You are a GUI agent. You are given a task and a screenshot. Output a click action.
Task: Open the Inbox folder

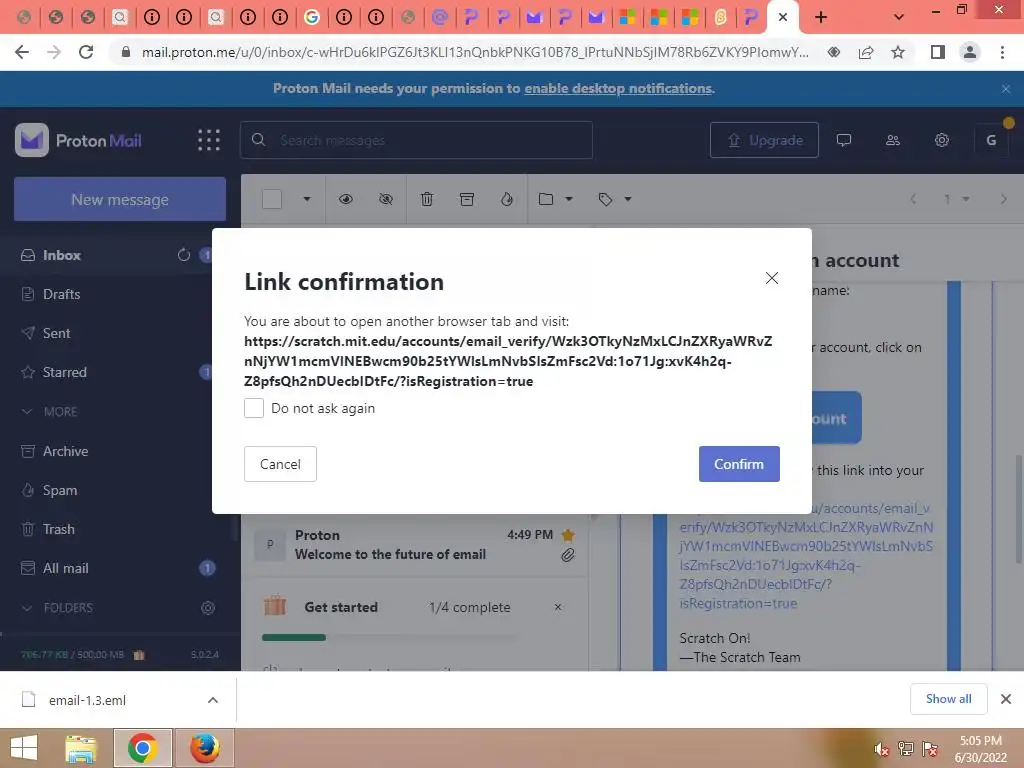[x=62, y=255]
